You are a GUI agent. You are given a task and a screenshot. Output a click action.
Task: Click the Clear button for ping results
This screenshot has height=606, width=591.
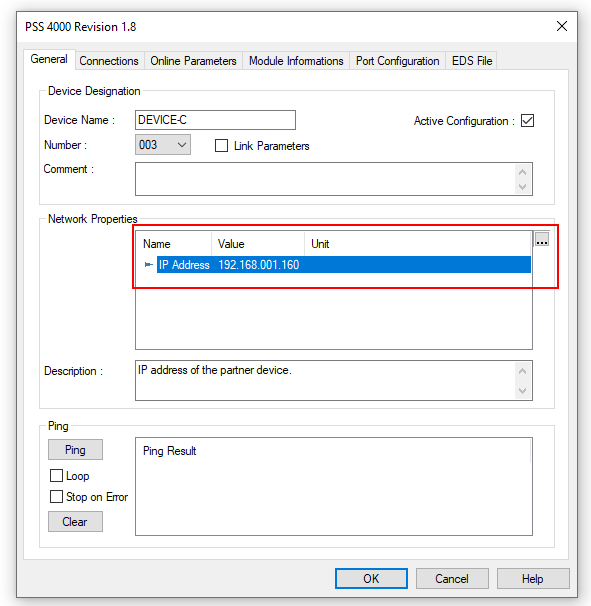click(75, 522)
